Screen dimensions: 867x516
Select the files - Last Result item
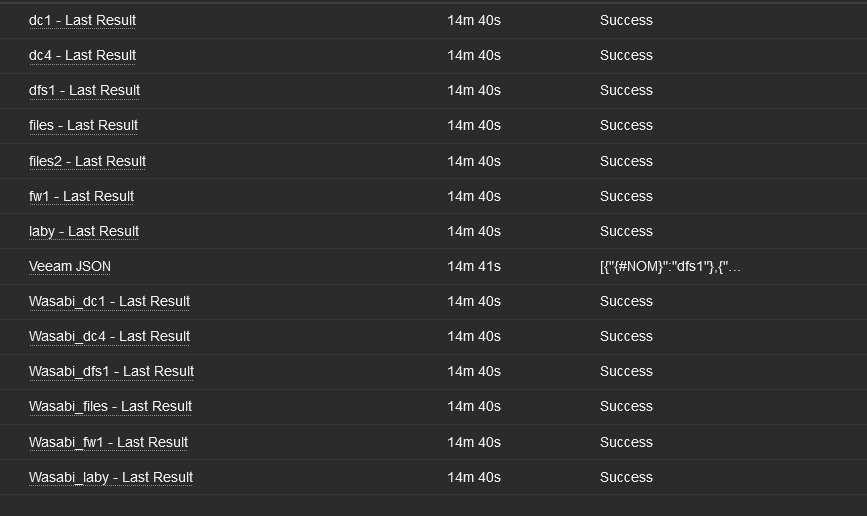coord(83,125)
